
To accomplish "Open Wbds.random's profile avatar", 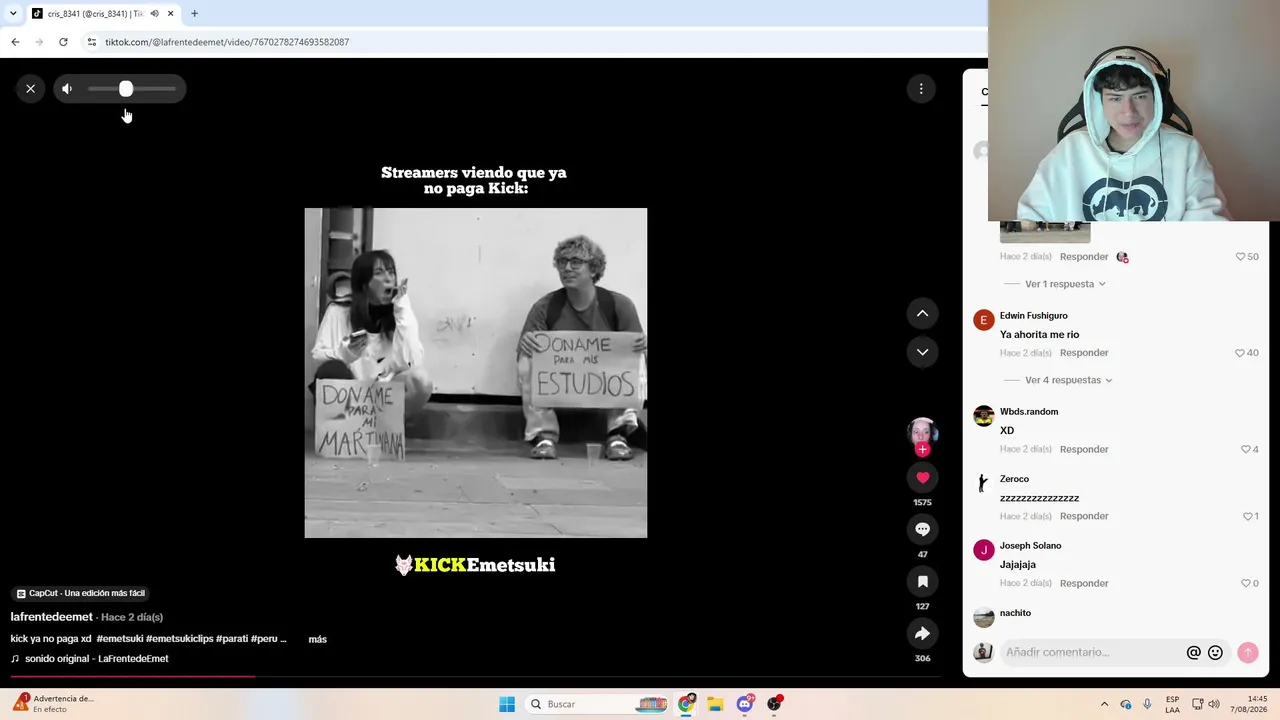I will point(984,416).
